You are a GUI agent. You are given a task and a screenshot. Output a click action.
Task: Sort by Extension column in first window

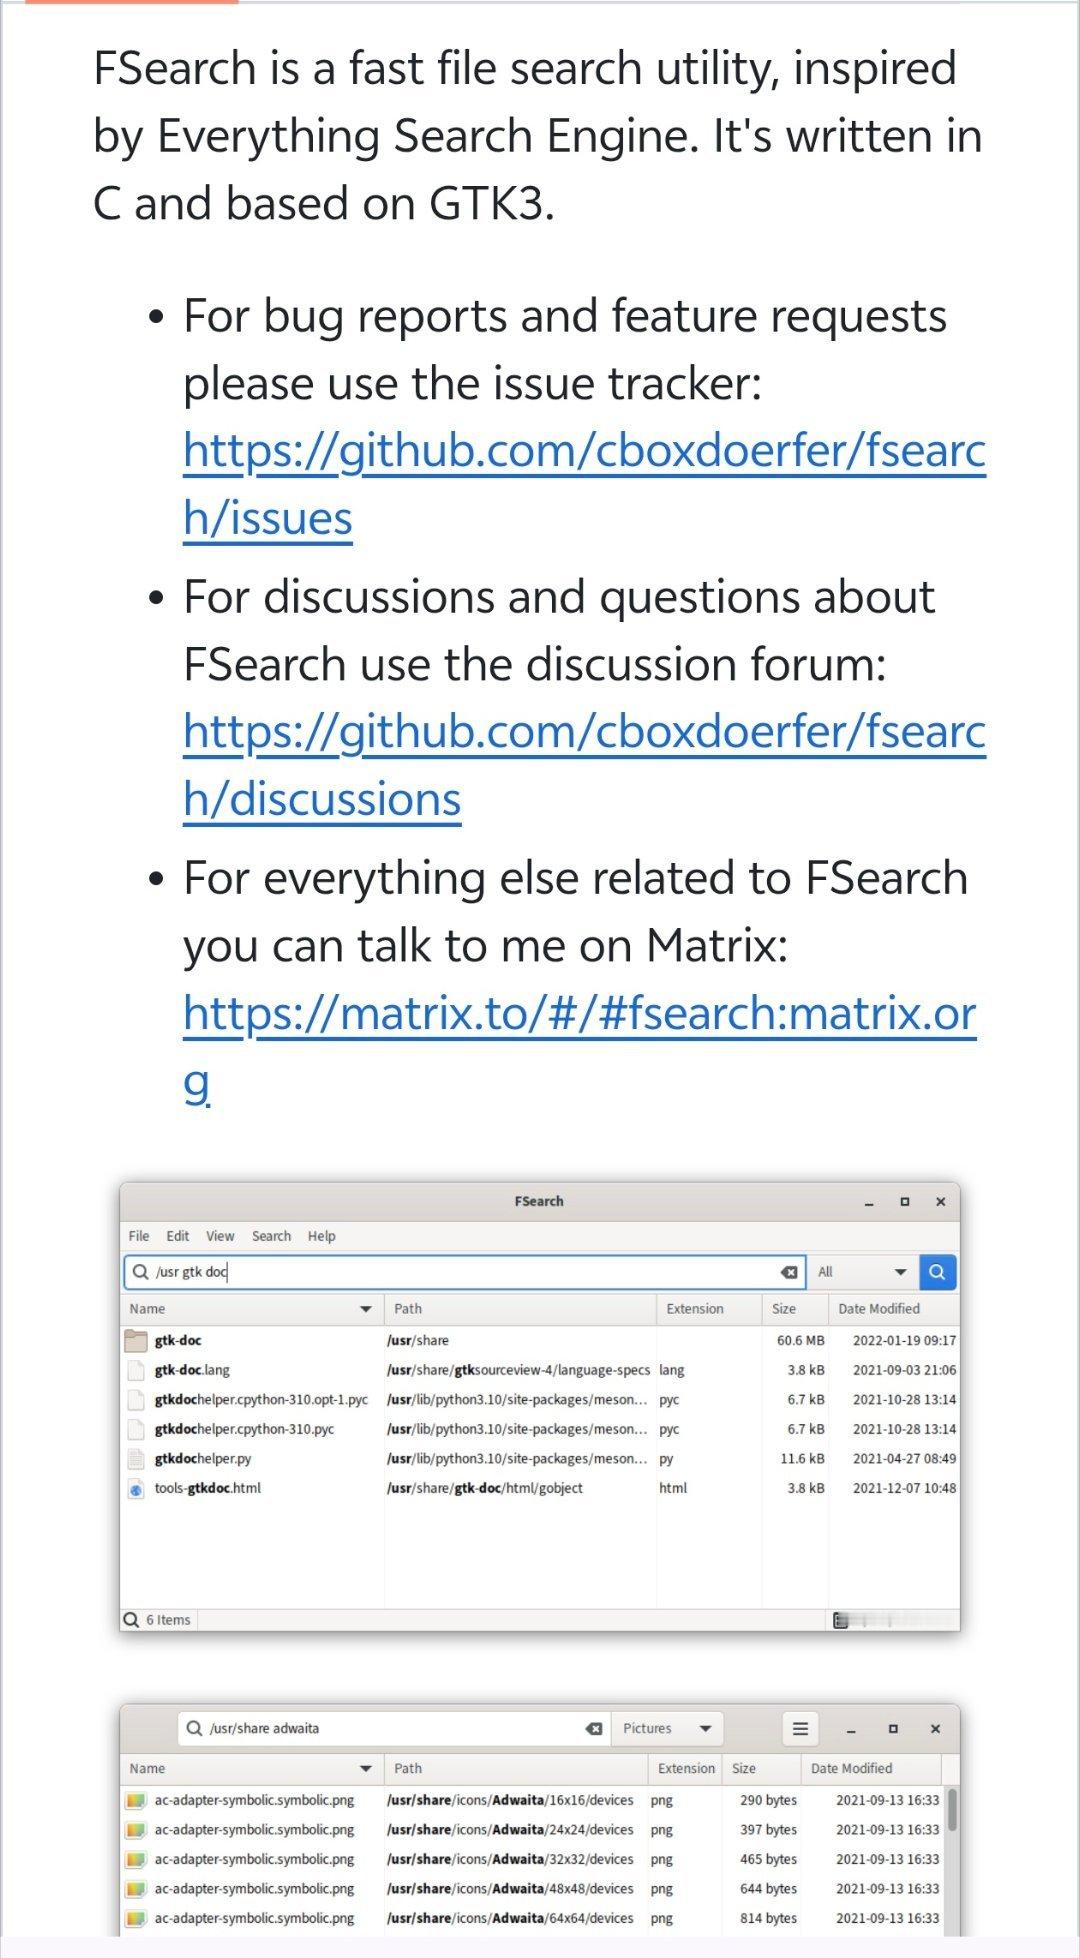click(x=709, y=1309)
